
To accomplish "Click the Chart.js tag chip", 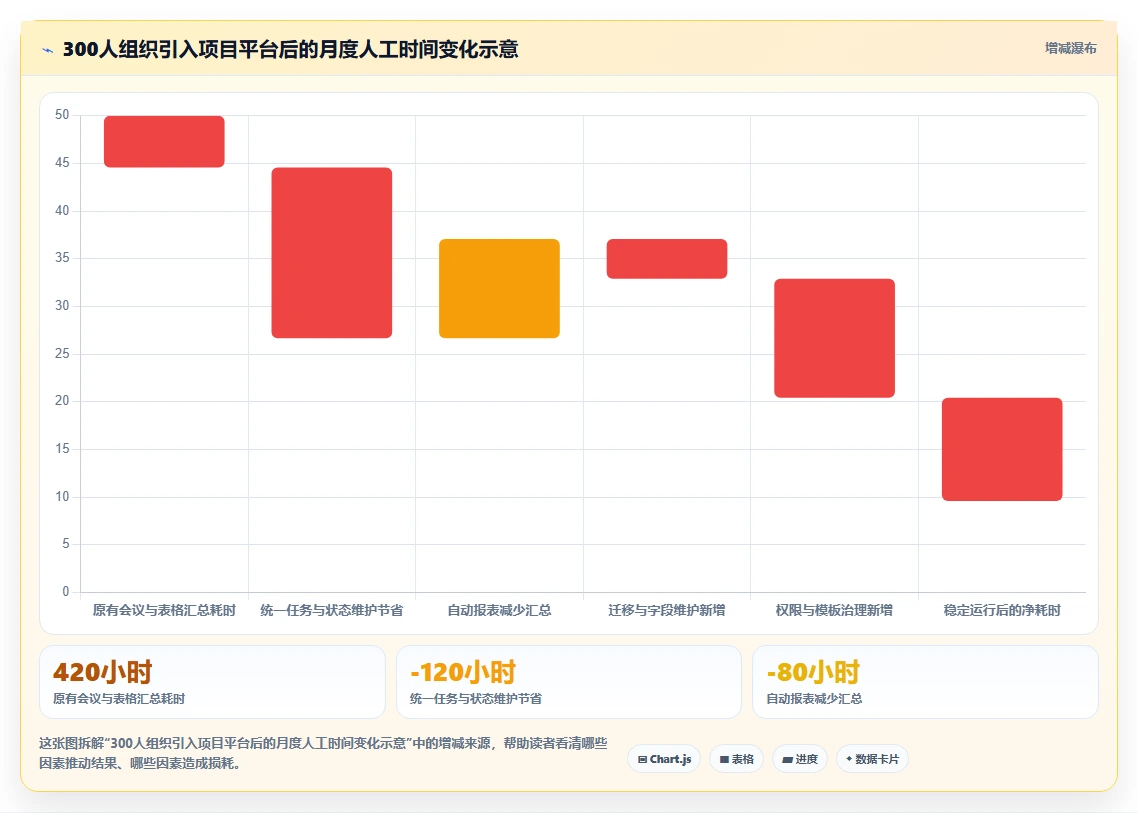I will click(664, 759).
